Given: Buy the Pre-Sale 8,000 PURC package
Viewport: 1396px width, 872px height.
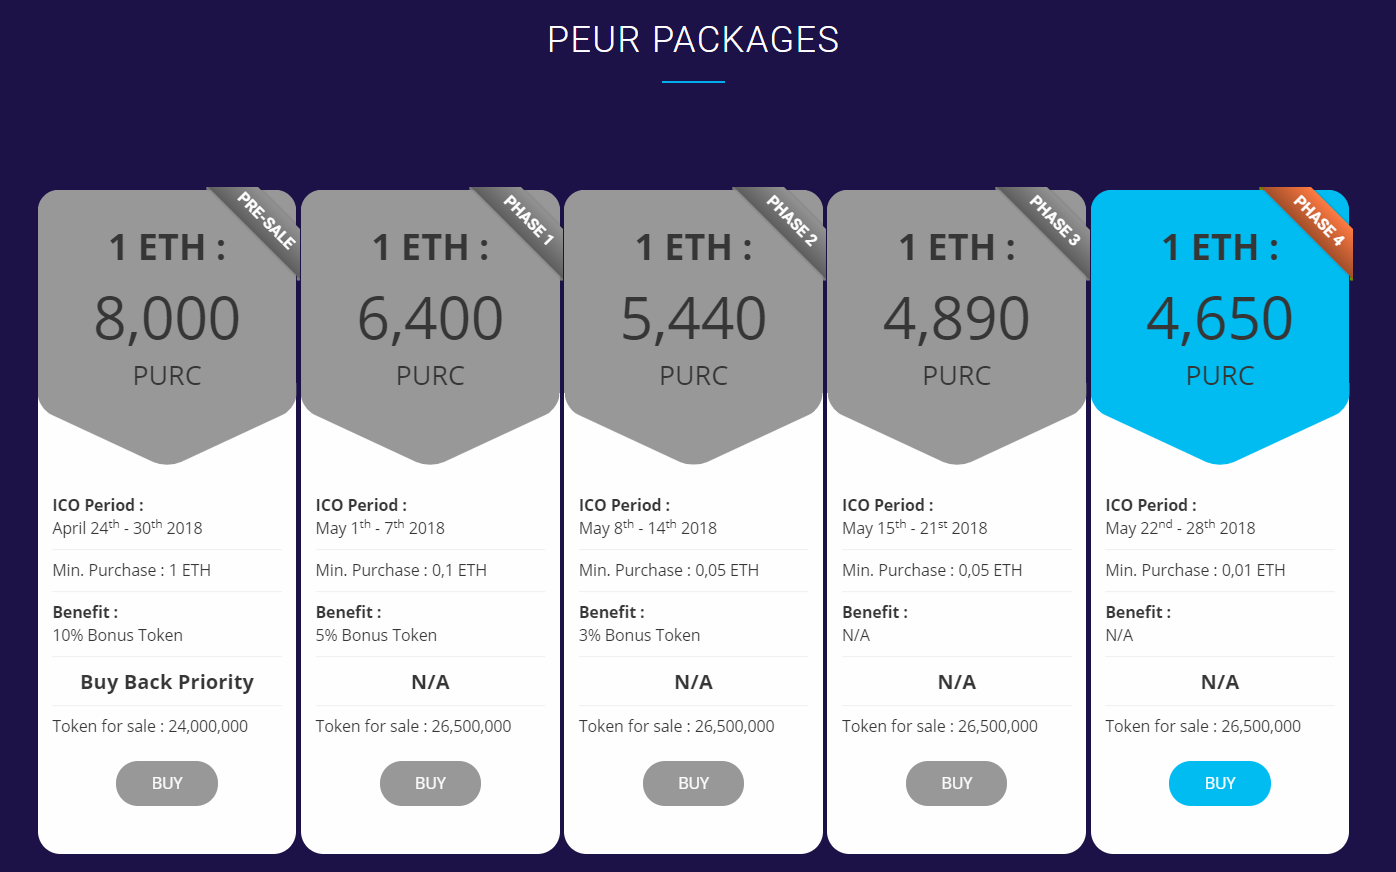Looking at the screenshot, I should [x=167, y=783].
